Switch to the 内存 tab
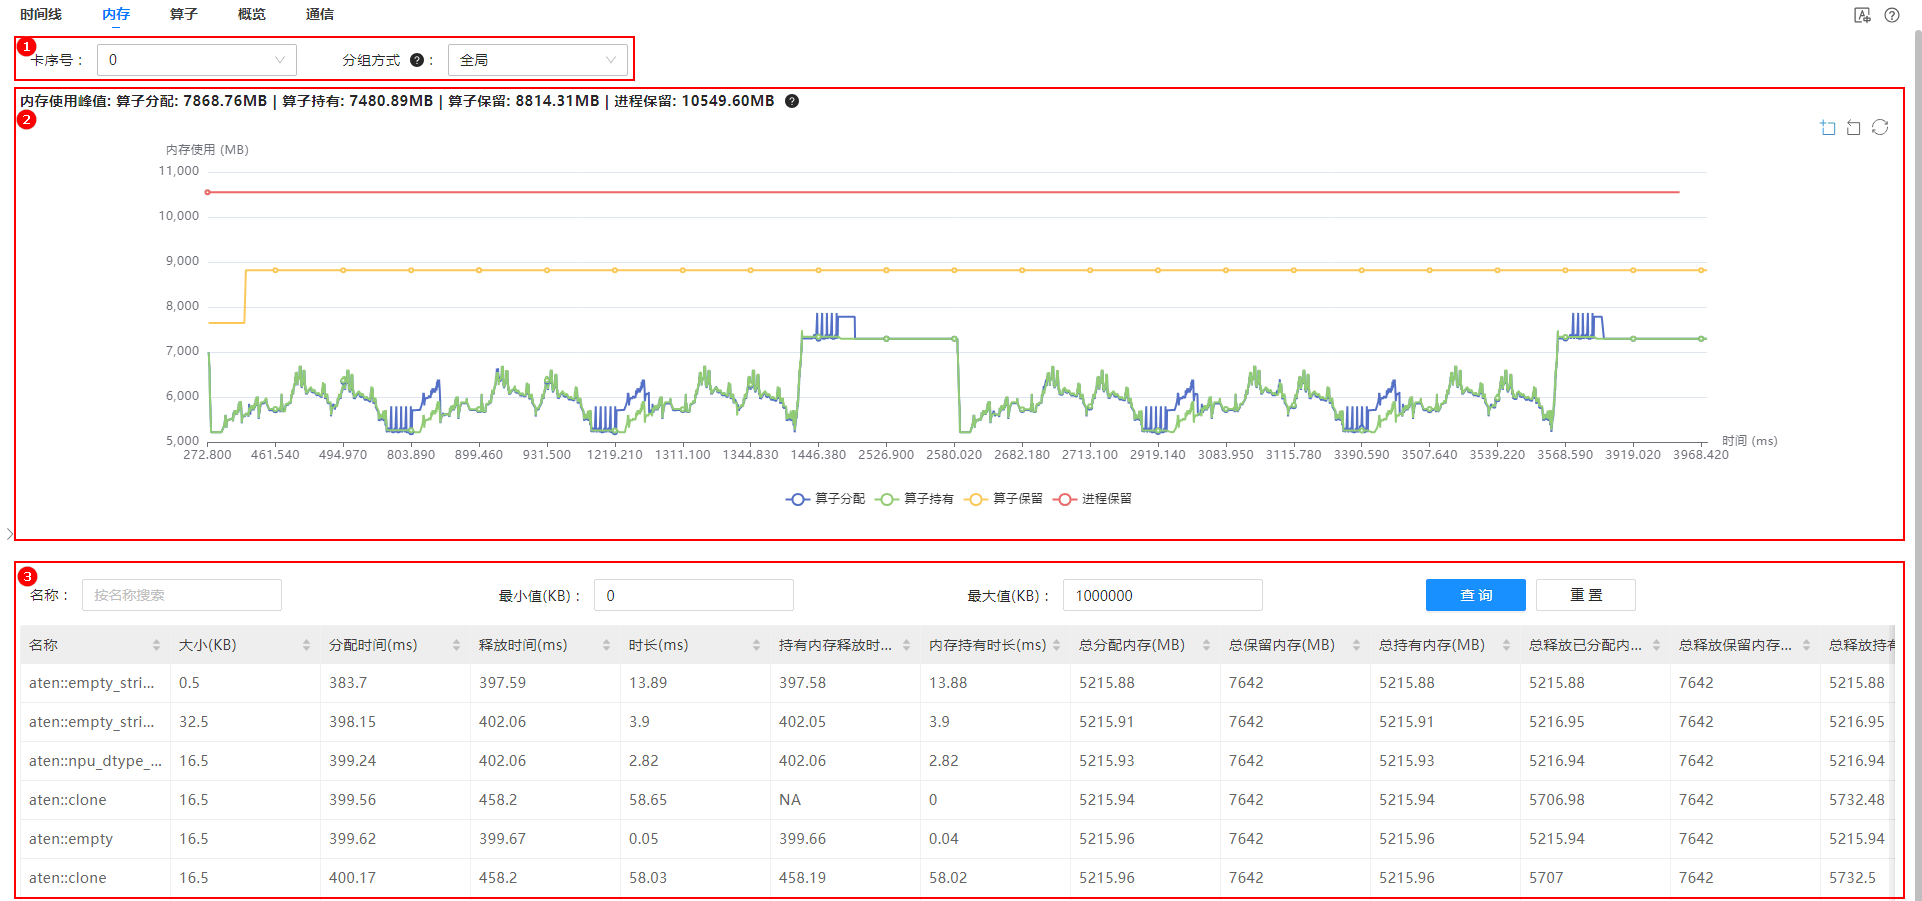The height and width of the screenshot is (901, 1922). [x=116, y=14]
